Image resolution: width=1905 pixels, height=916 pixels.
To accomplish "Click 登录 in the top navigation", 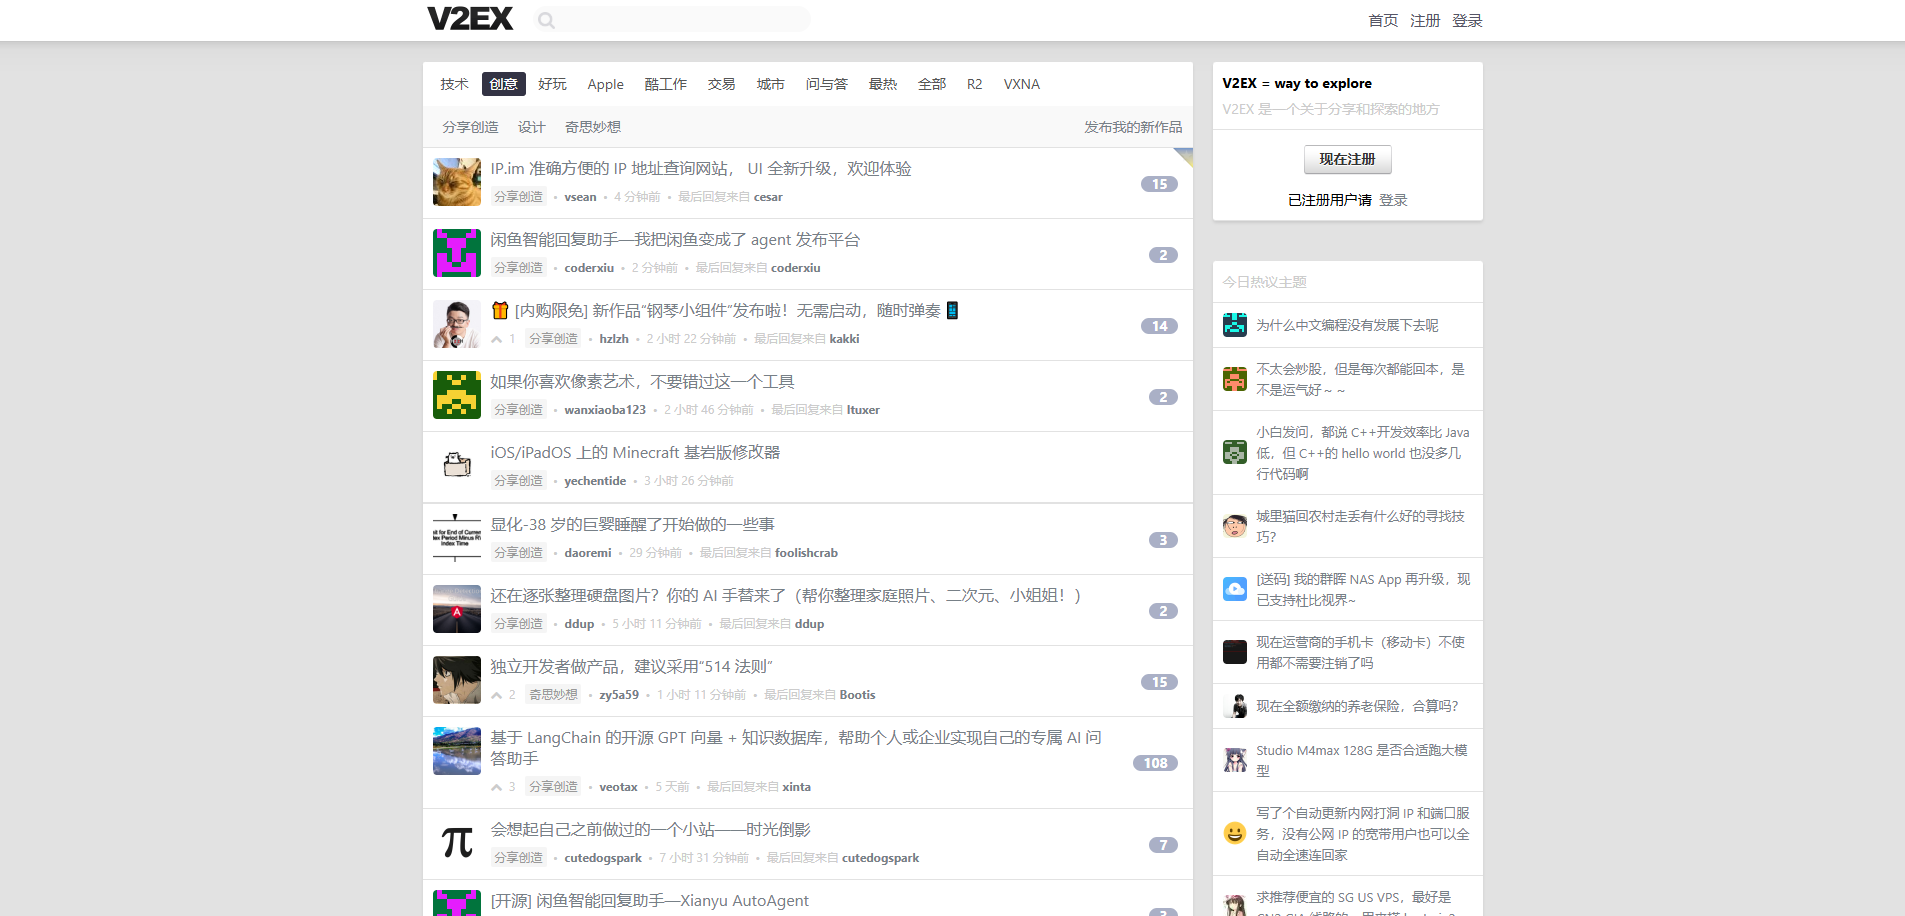I will coord(1466,20).
